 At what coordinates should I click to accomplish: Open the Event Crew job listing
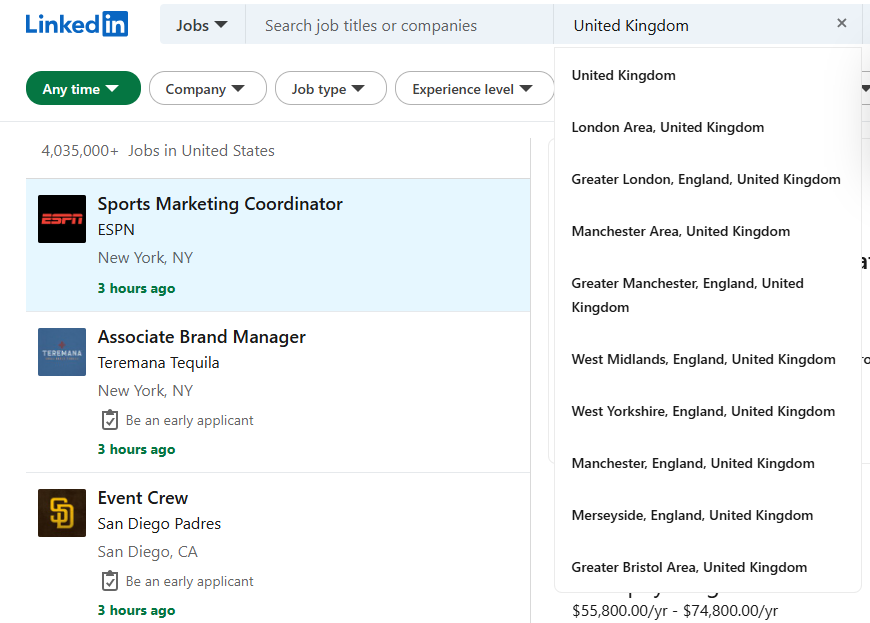[143, 498]
